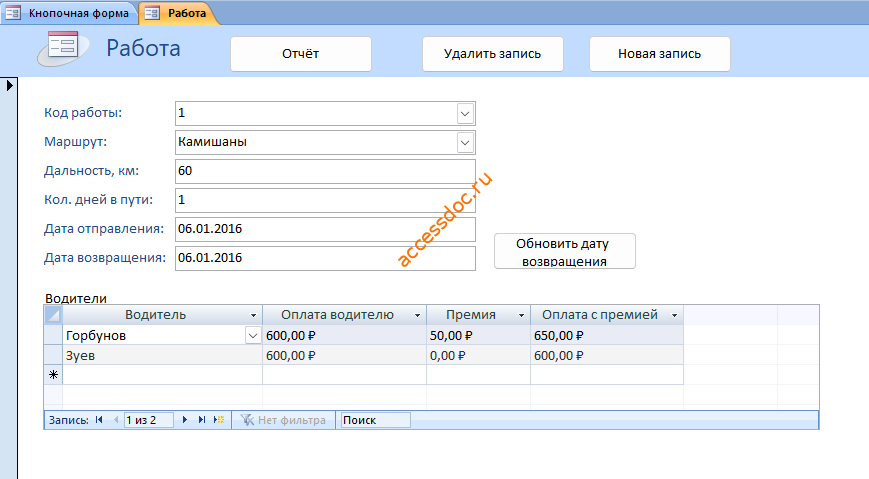Click Обновить дату возвращения button
The width and height of the screenshot is (869, 479).
click(565, 251)
